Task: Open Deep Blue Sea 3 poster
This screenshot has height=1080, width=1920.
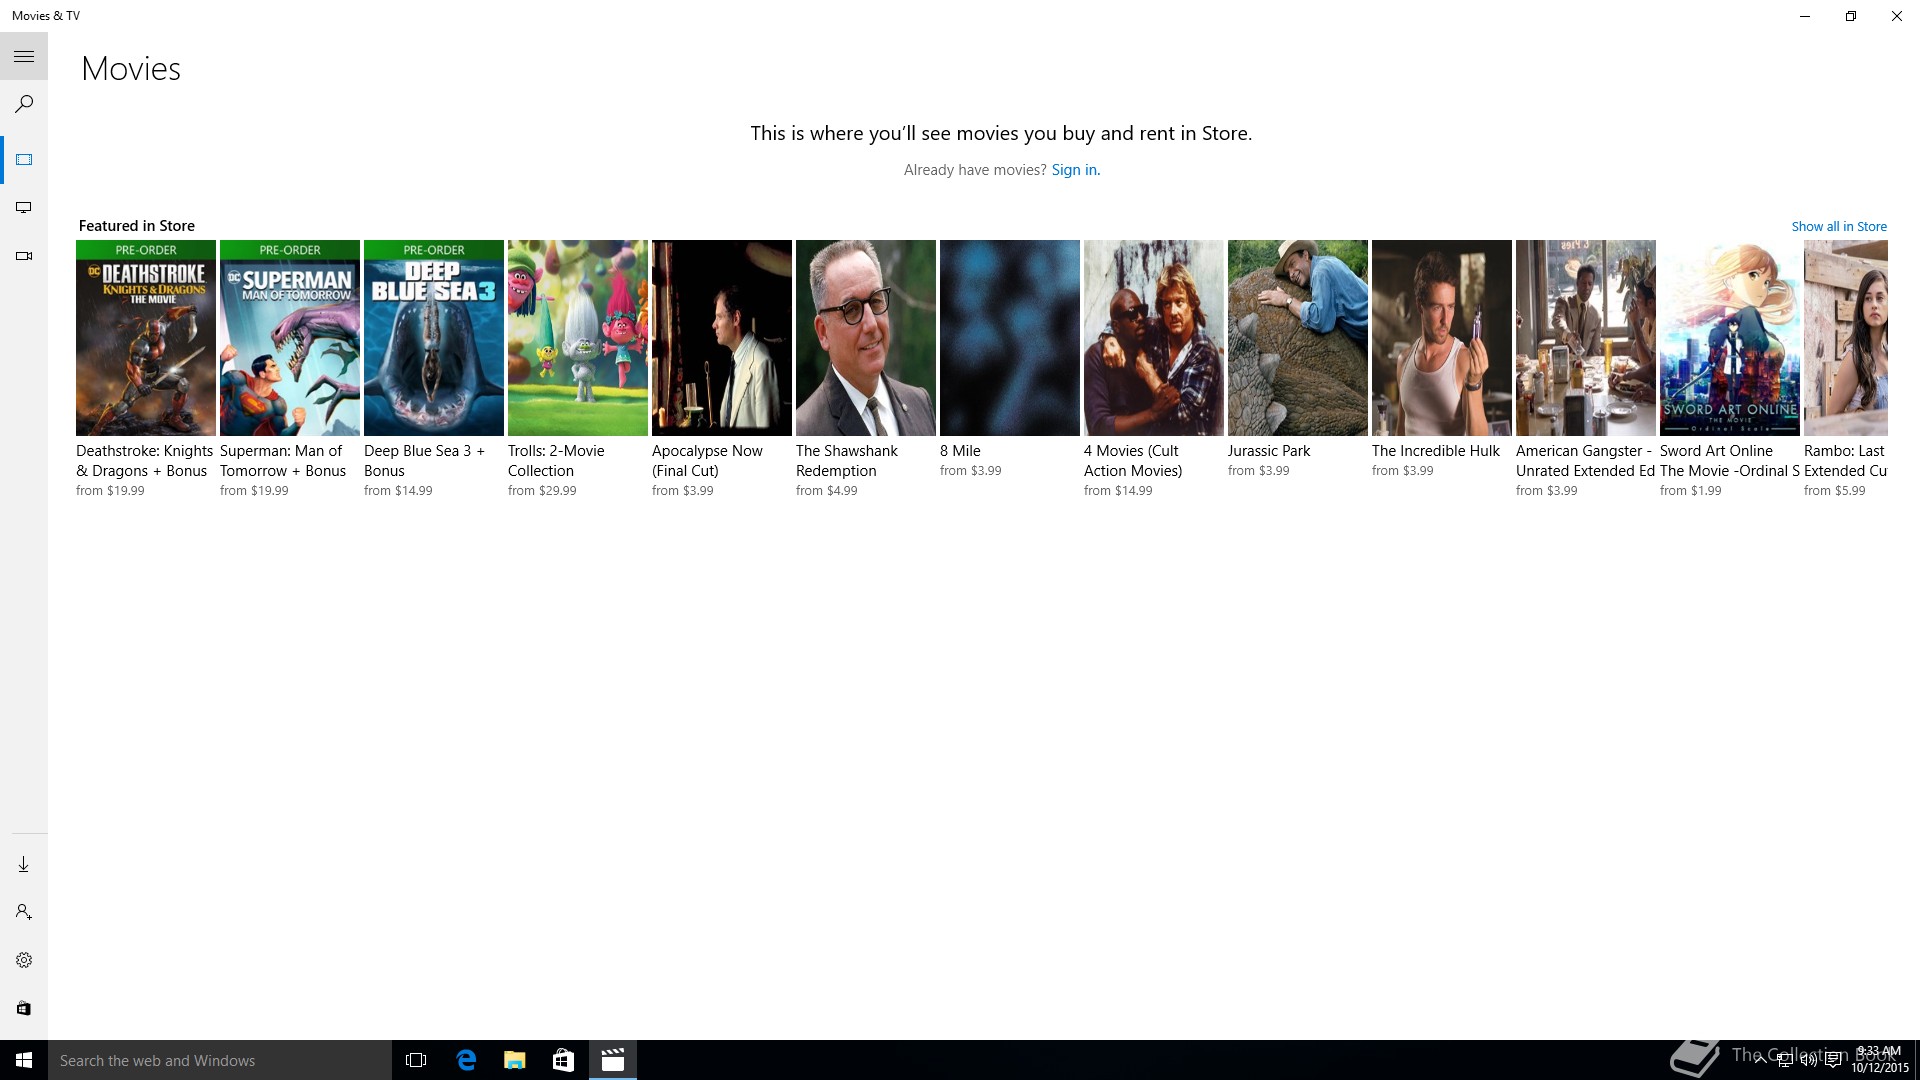Action: (x=434, y=338)
